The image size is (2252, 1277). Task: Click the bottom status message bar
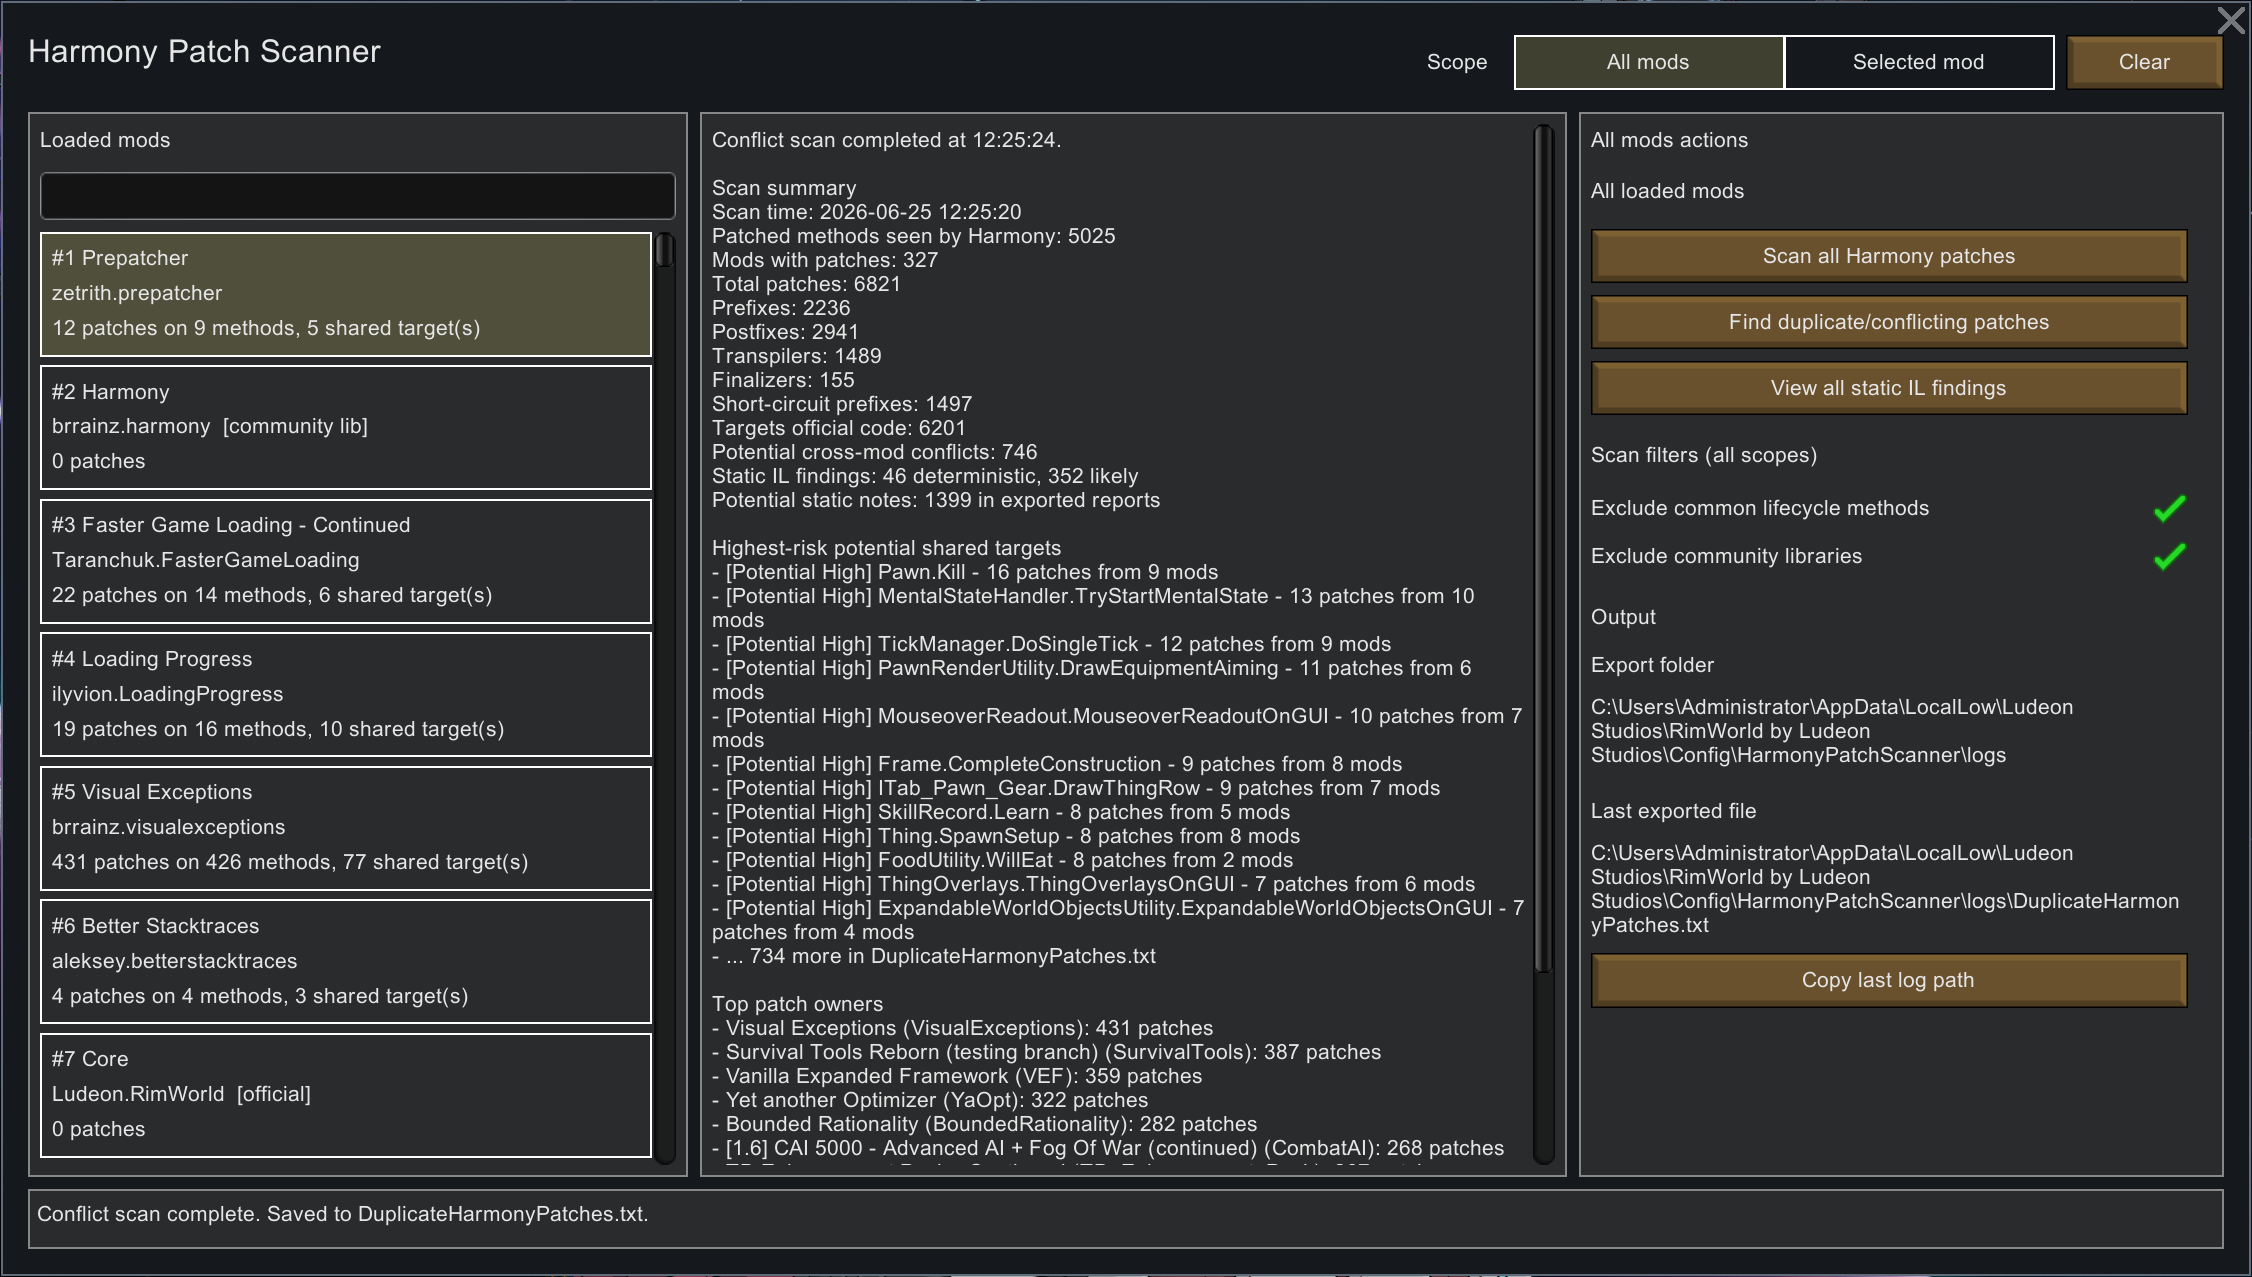[x=1125, y=1218]
